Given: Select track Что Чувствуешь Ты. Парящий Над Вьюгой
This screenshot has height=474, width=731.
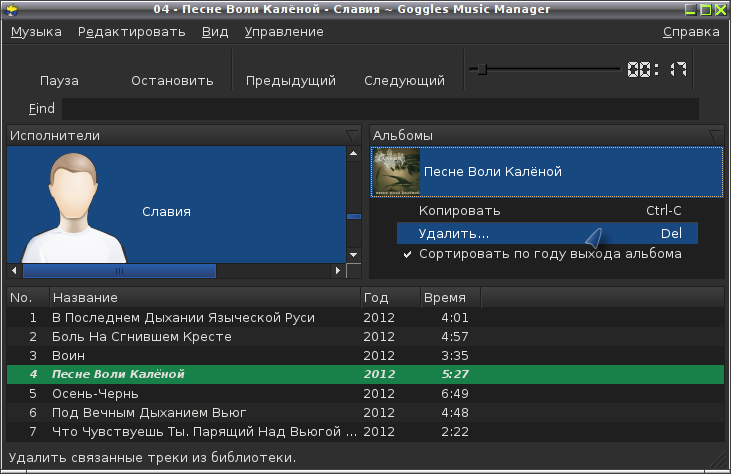Looking at the screenshot, I should (x=366, y=432).
